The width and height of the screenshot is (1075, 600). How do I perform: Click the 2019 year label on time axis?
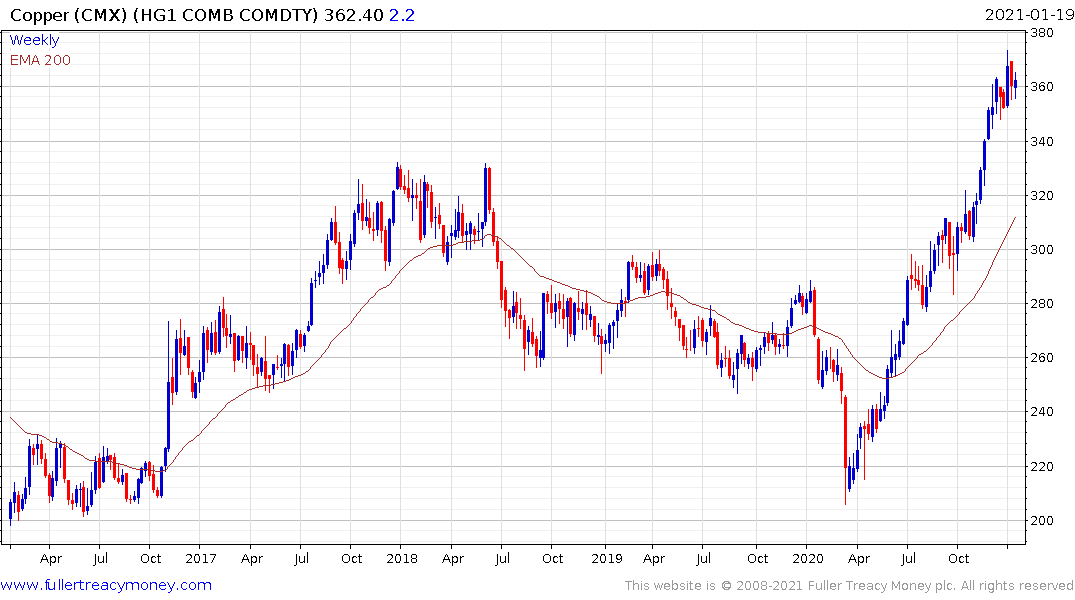607,559
